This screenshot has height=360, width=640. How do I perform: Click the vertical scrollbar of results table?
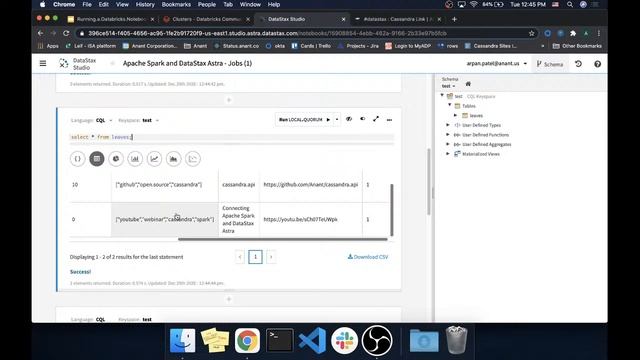(392, 210)
